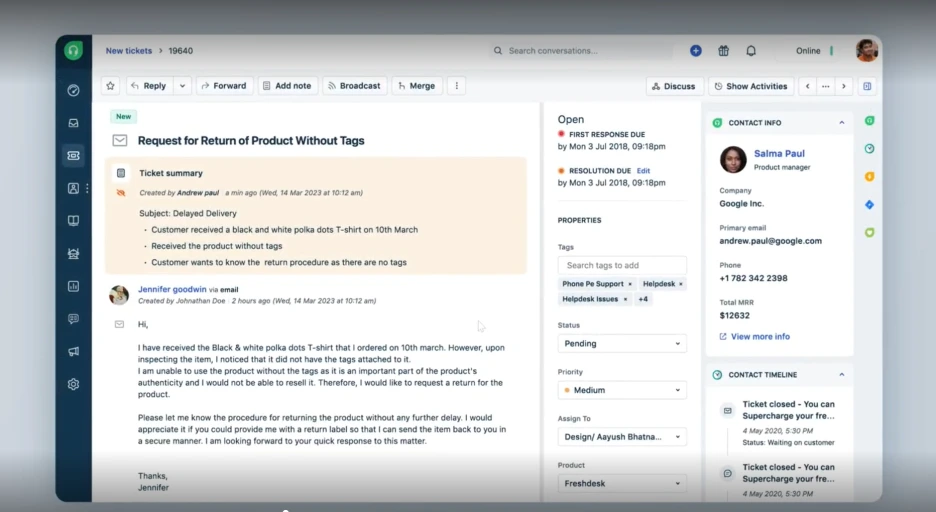Open the knowledge base book icon

(x=73, y=221)
